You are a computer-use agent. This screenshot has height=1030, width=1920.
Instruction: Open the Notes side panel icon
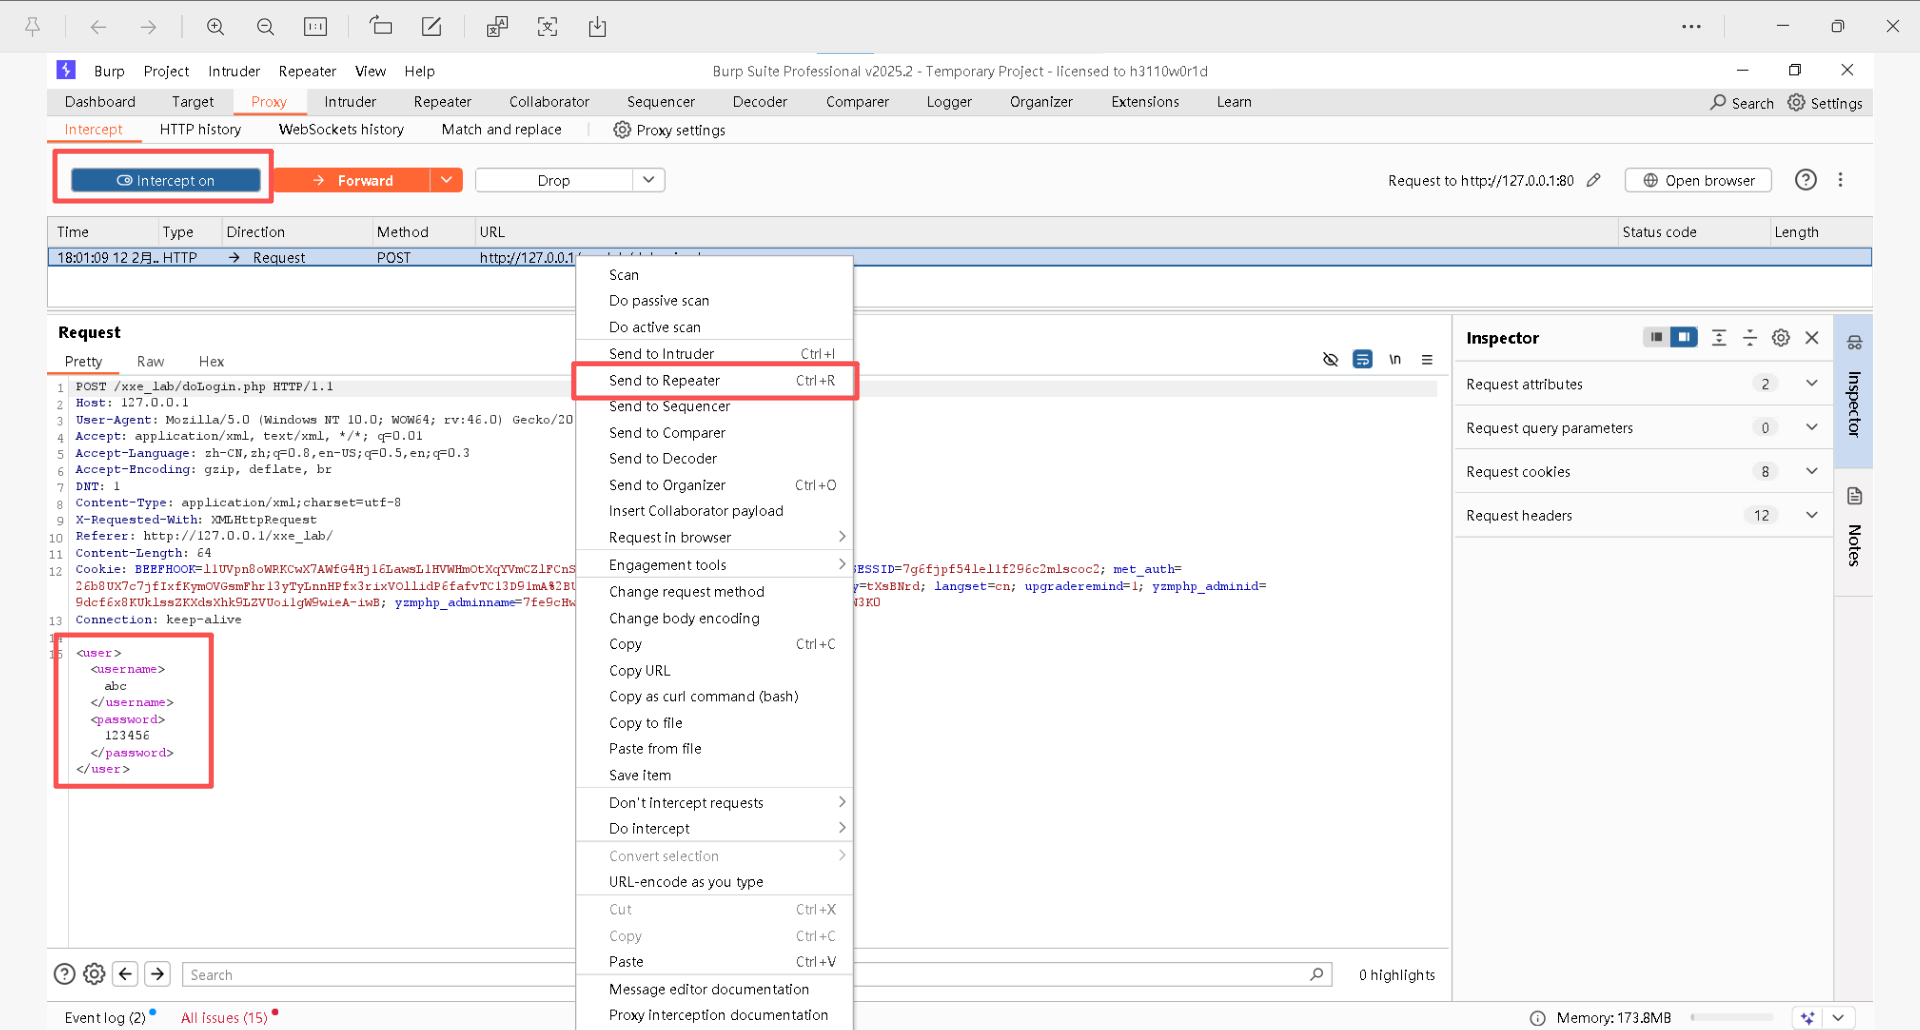click(1855, 496)
